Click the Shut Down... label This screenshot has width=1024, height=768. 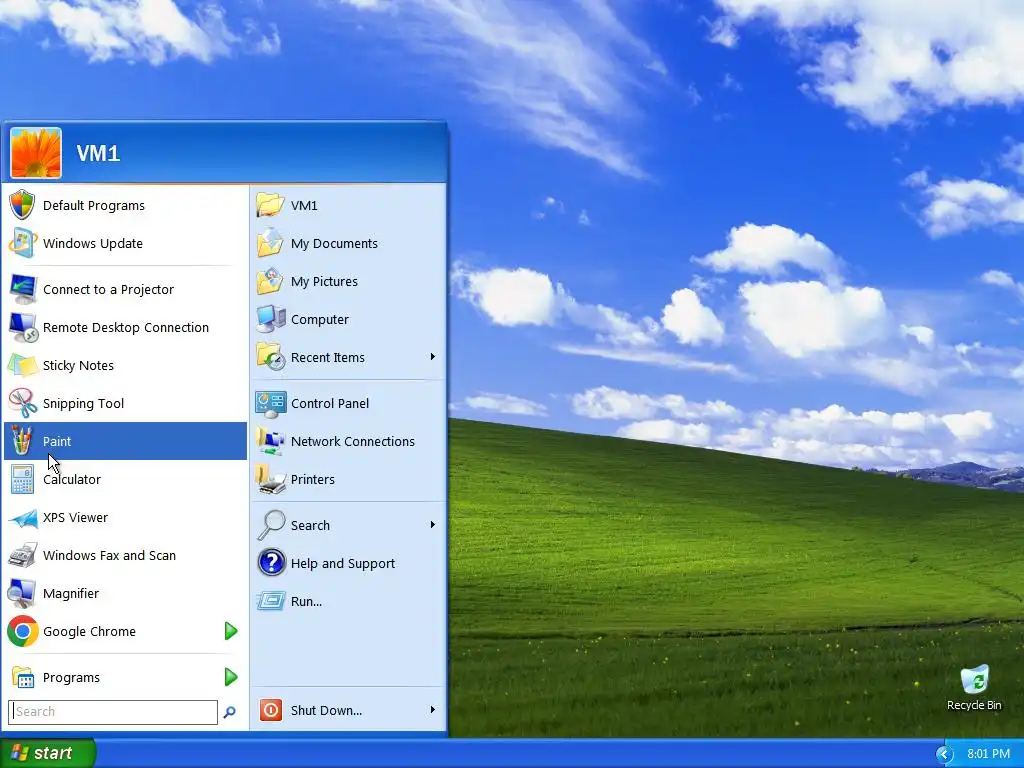[x=327, y=711]
